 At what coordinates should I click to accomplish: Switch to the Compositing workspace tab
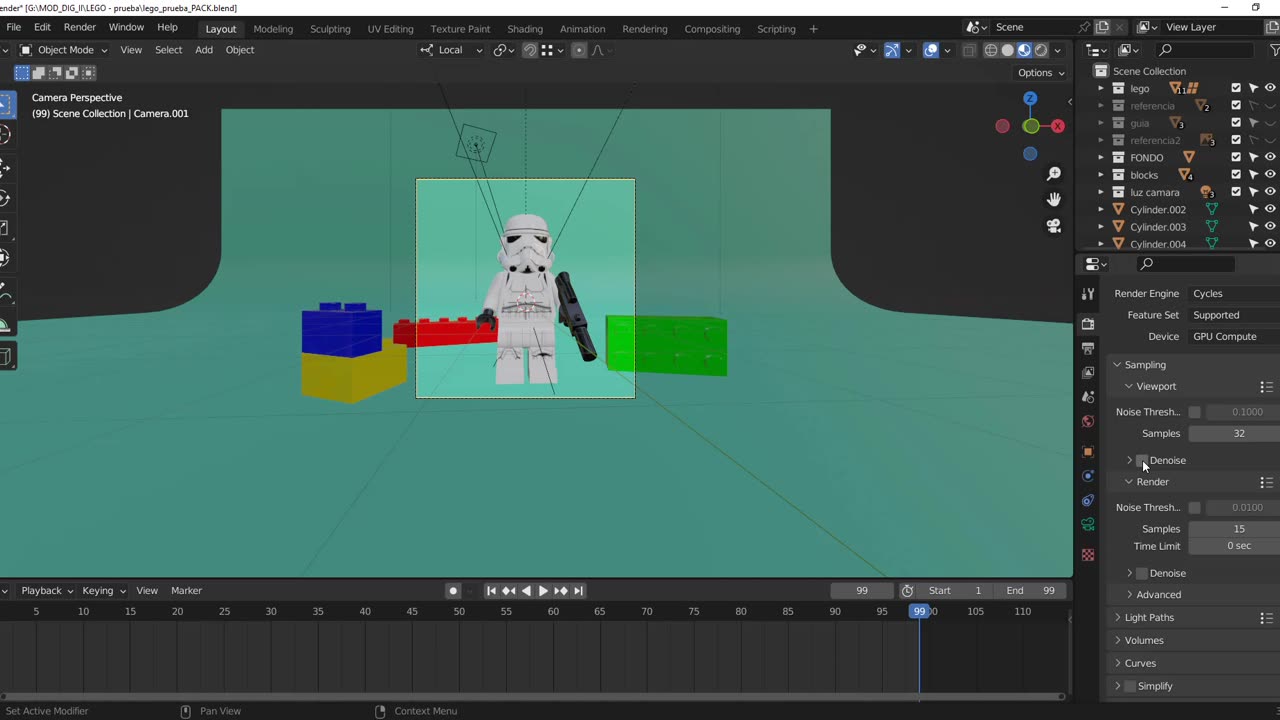click(x=712, y=29)
